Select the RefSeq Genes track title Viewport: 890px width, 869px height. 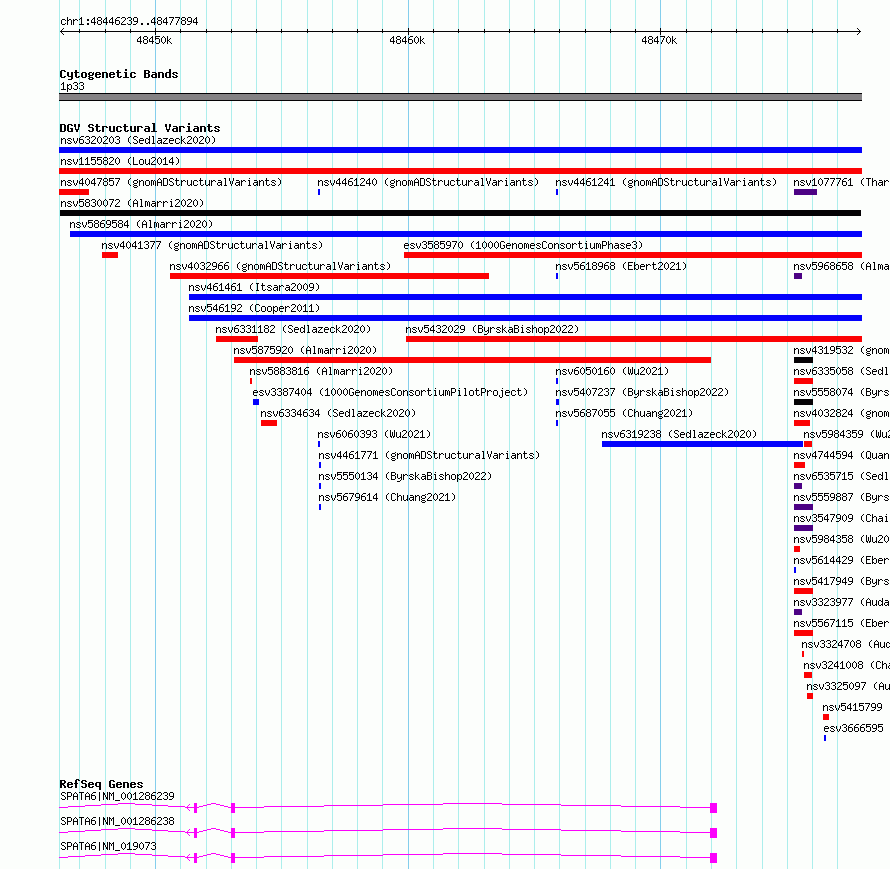click(x=101, y=784)
